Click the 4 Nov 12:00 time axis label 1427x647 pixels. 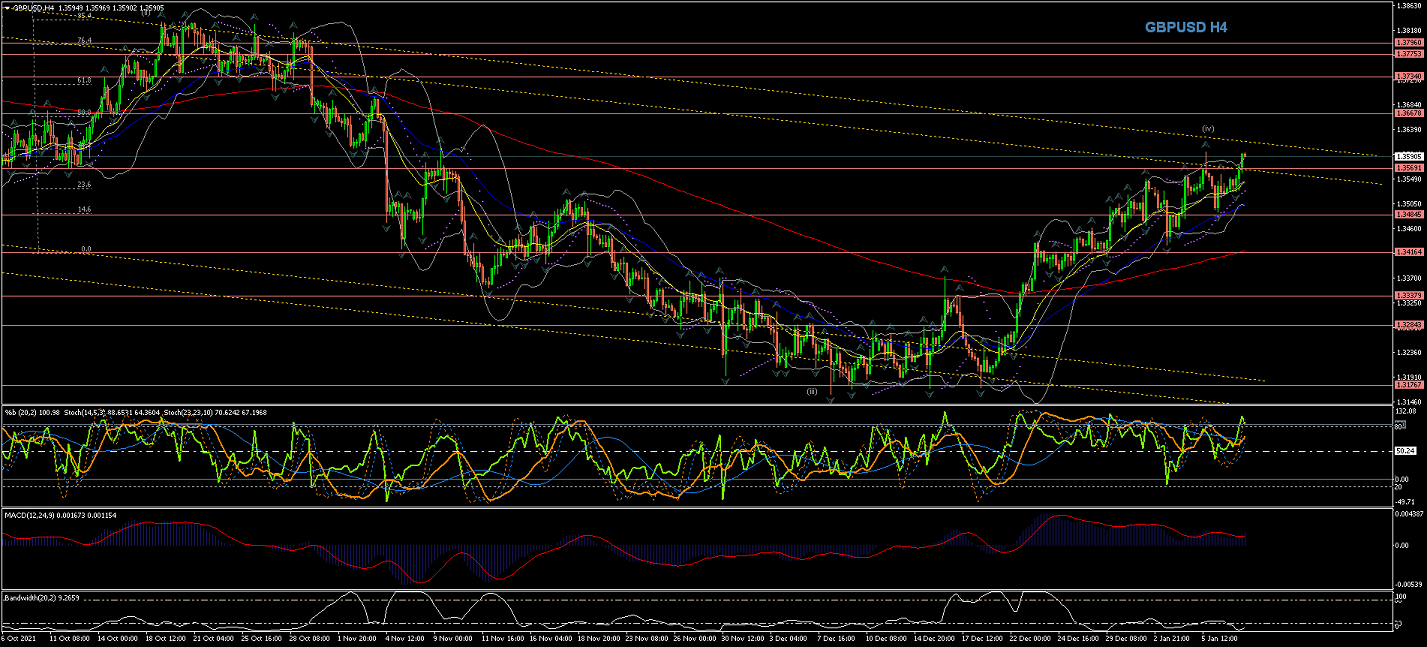[x=403, y=636]
